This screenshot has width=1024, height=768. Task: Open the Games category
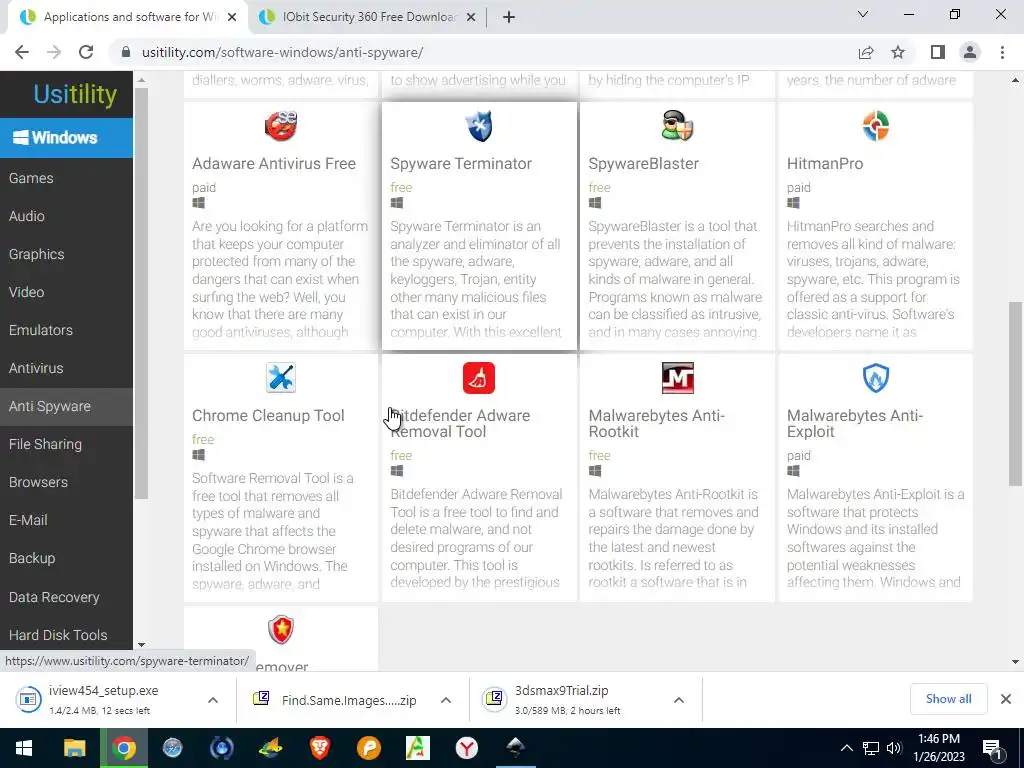pyautogui.click(x=31, y=178)
